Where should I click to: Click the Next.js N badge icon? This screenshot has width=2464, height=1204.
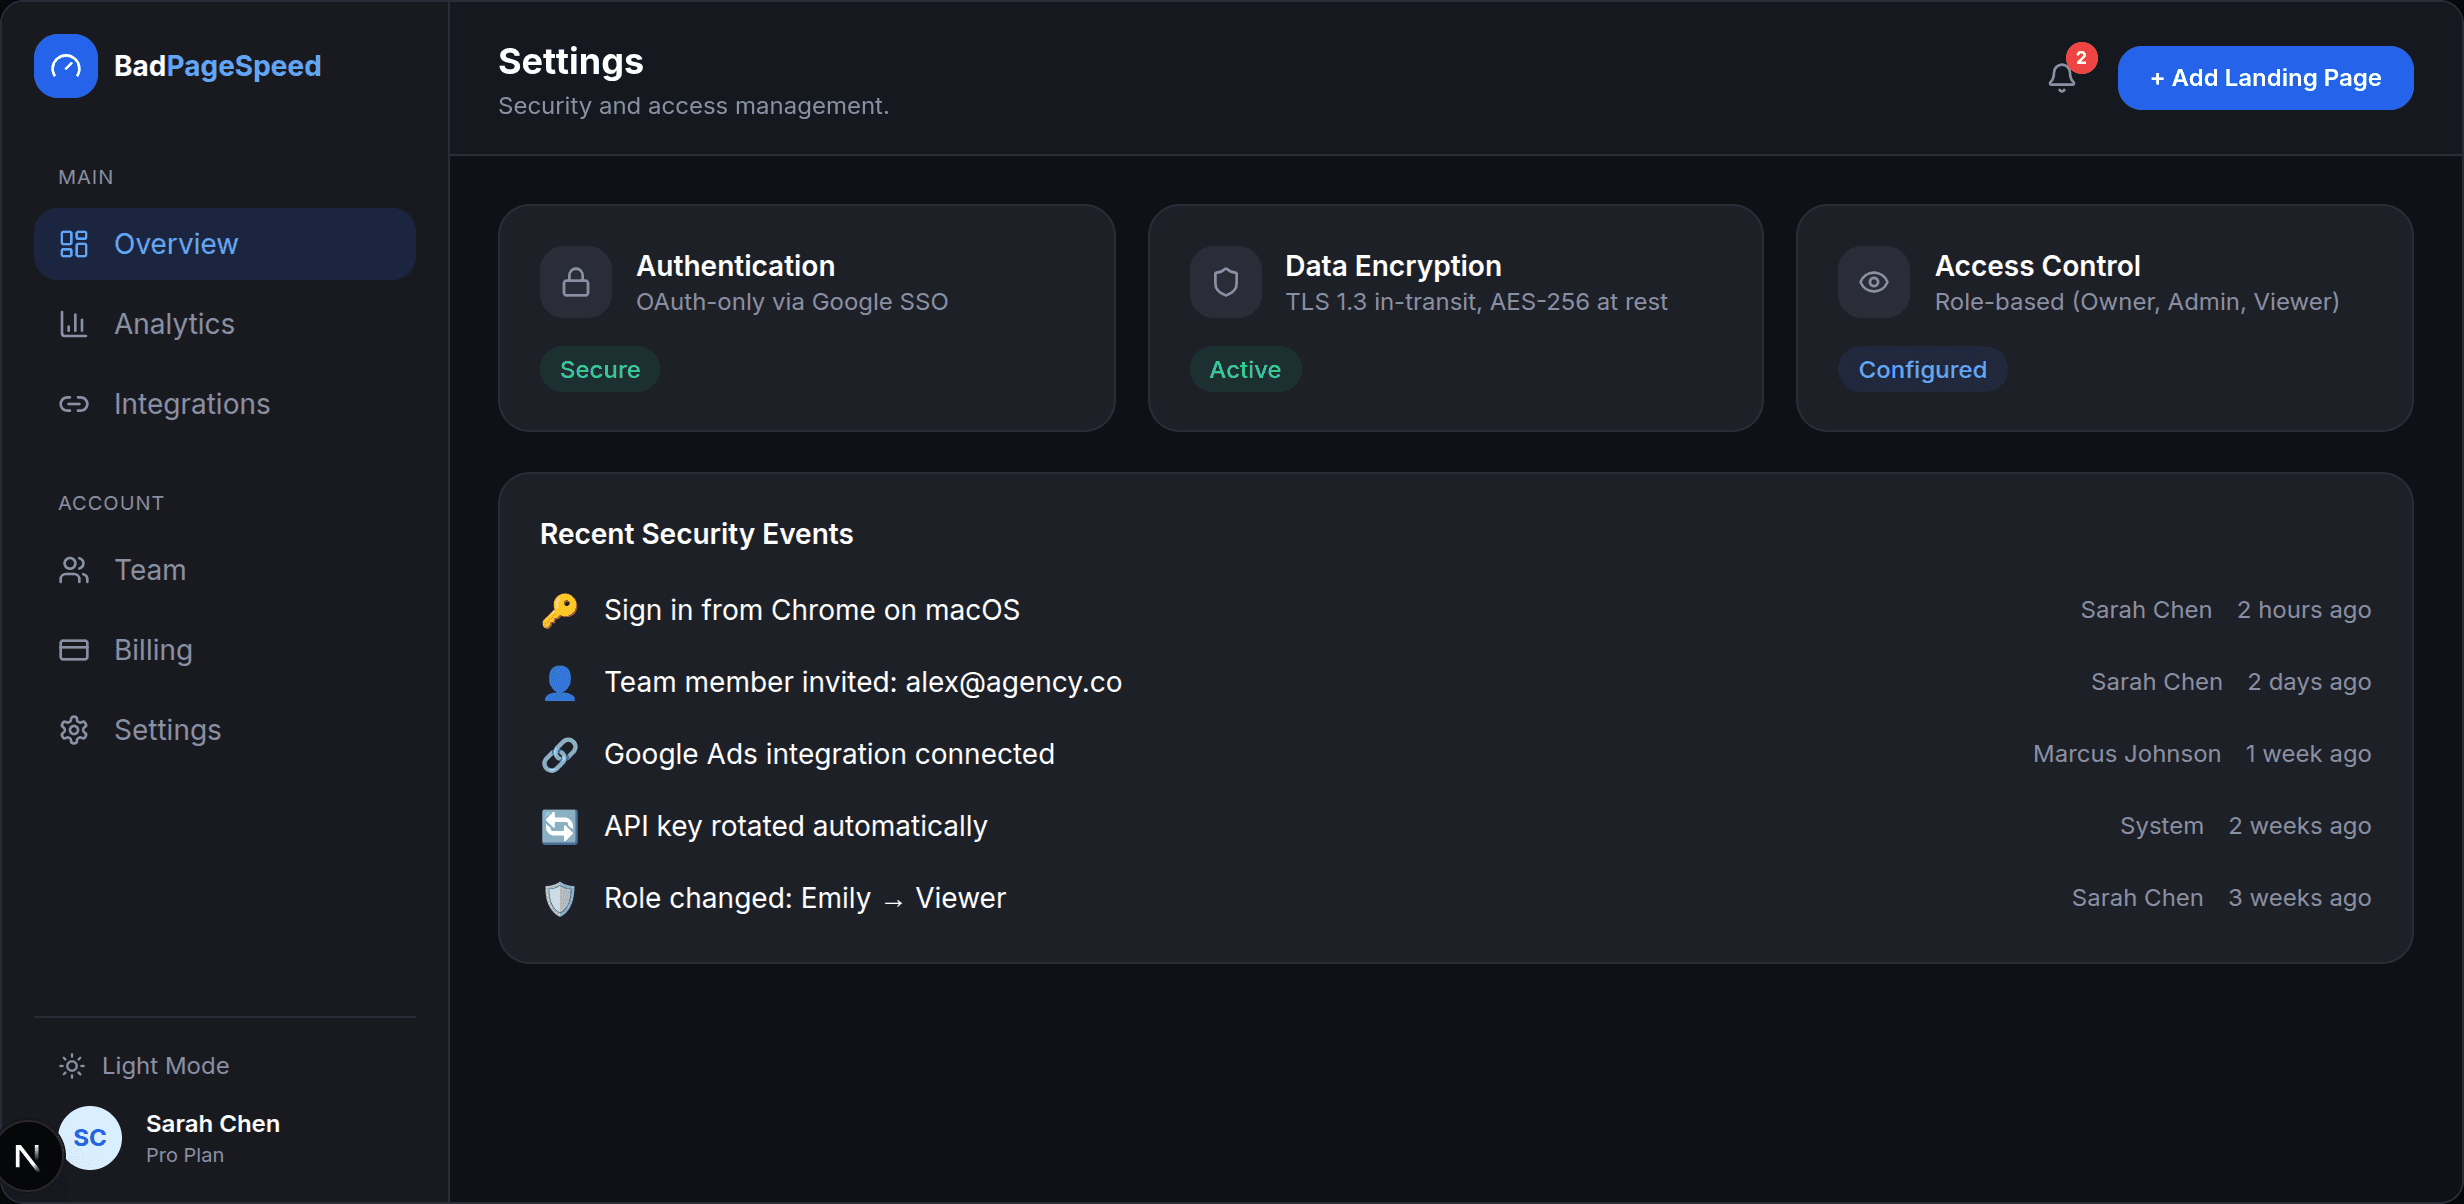coord(28,1156)
